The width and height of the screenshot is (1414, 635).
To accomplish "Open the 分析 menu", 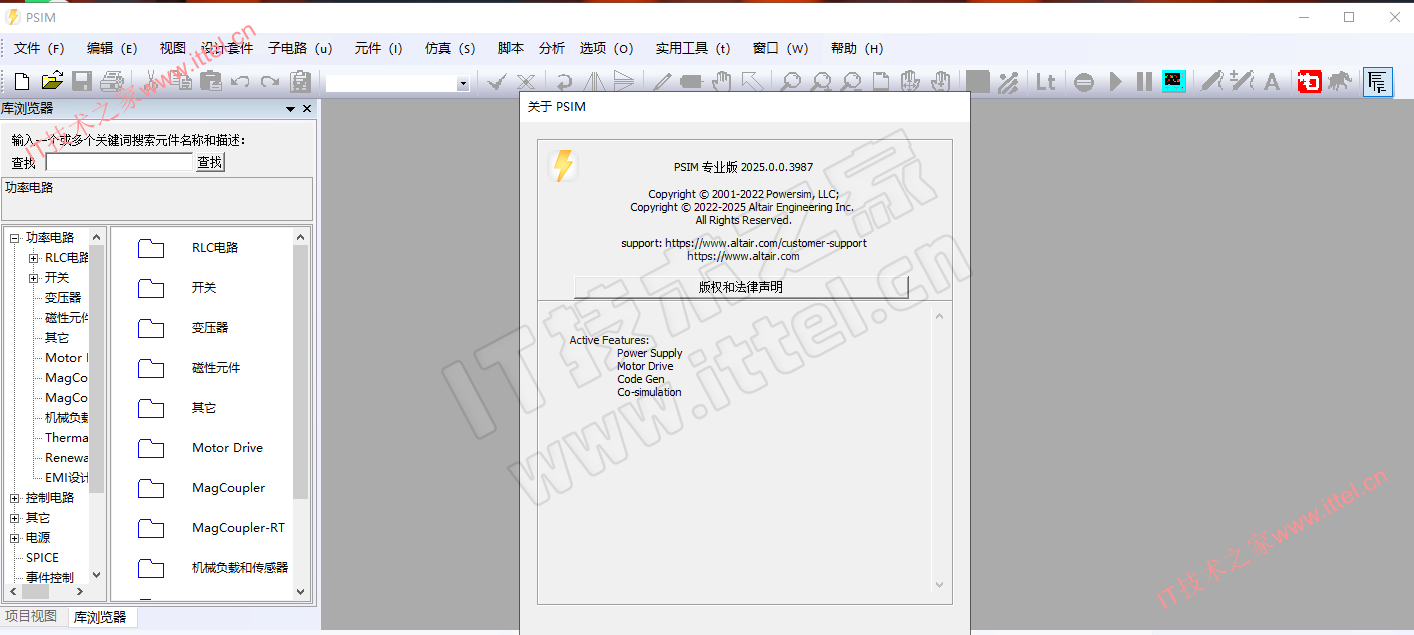I will click(x=552, y=48).
